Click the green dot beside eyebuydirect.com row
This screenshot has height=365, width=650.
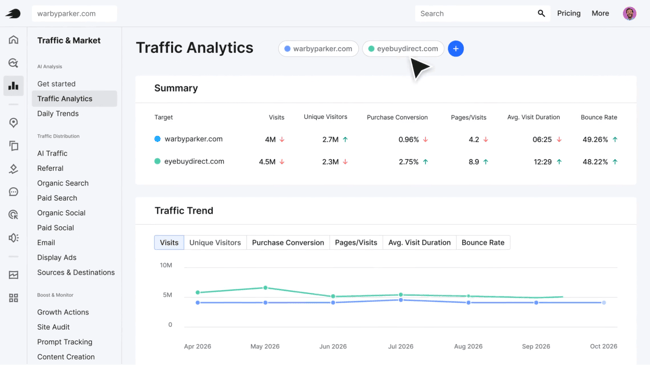point(158,161)
